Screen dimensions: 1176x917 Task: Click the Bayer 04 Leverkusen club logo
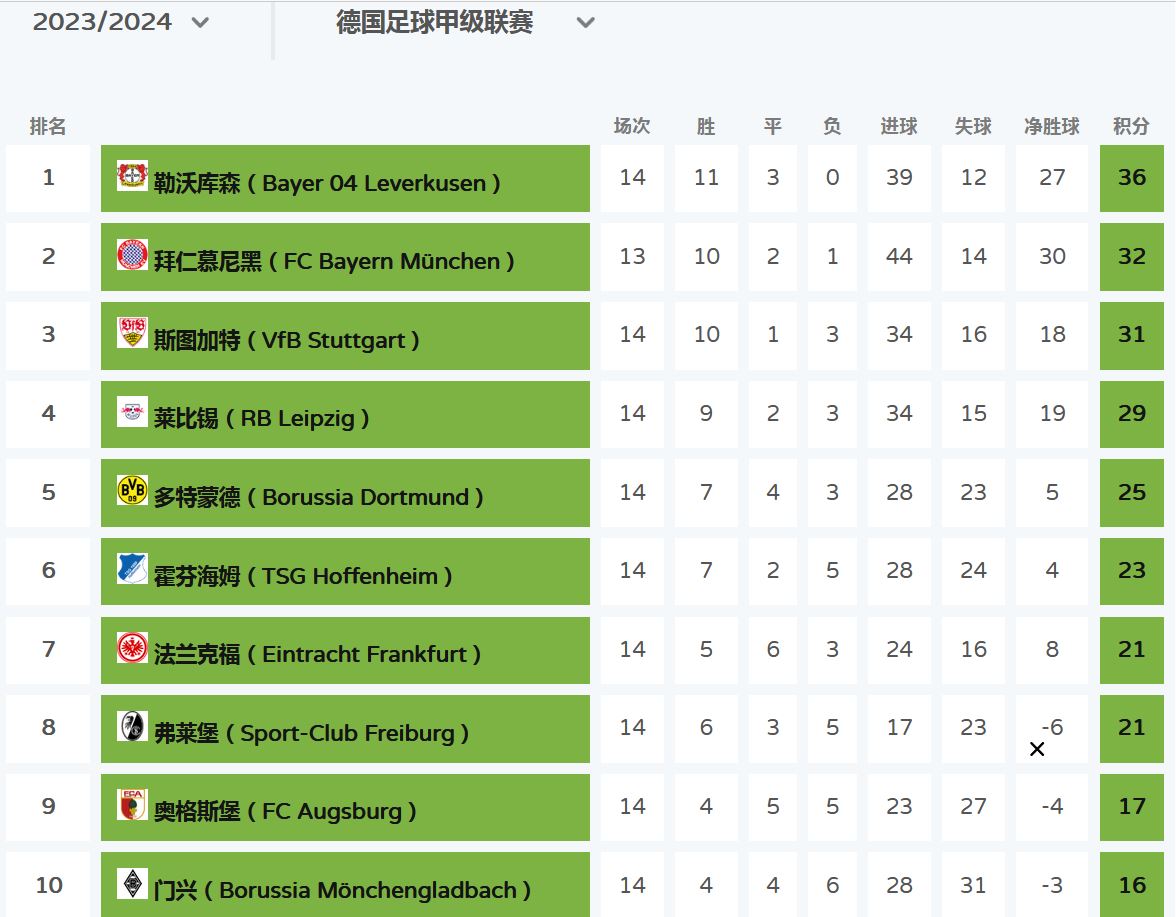pyautogui.click(x=132, y=176)
